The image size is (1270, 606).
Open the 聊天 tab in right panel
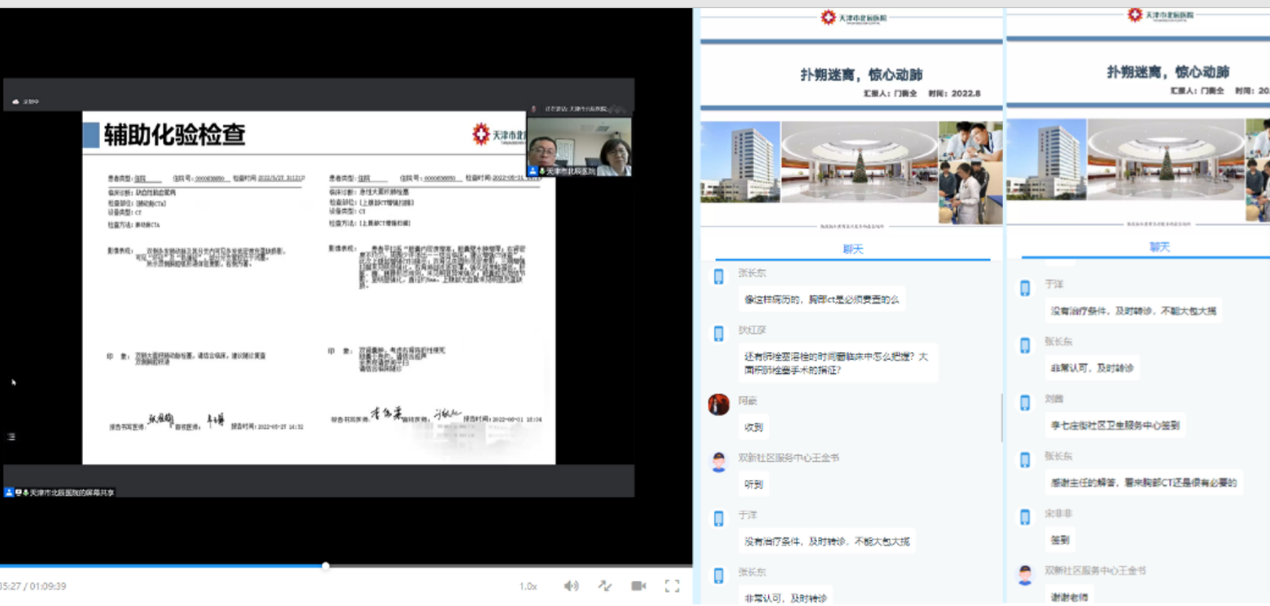tap(1159, 247)
